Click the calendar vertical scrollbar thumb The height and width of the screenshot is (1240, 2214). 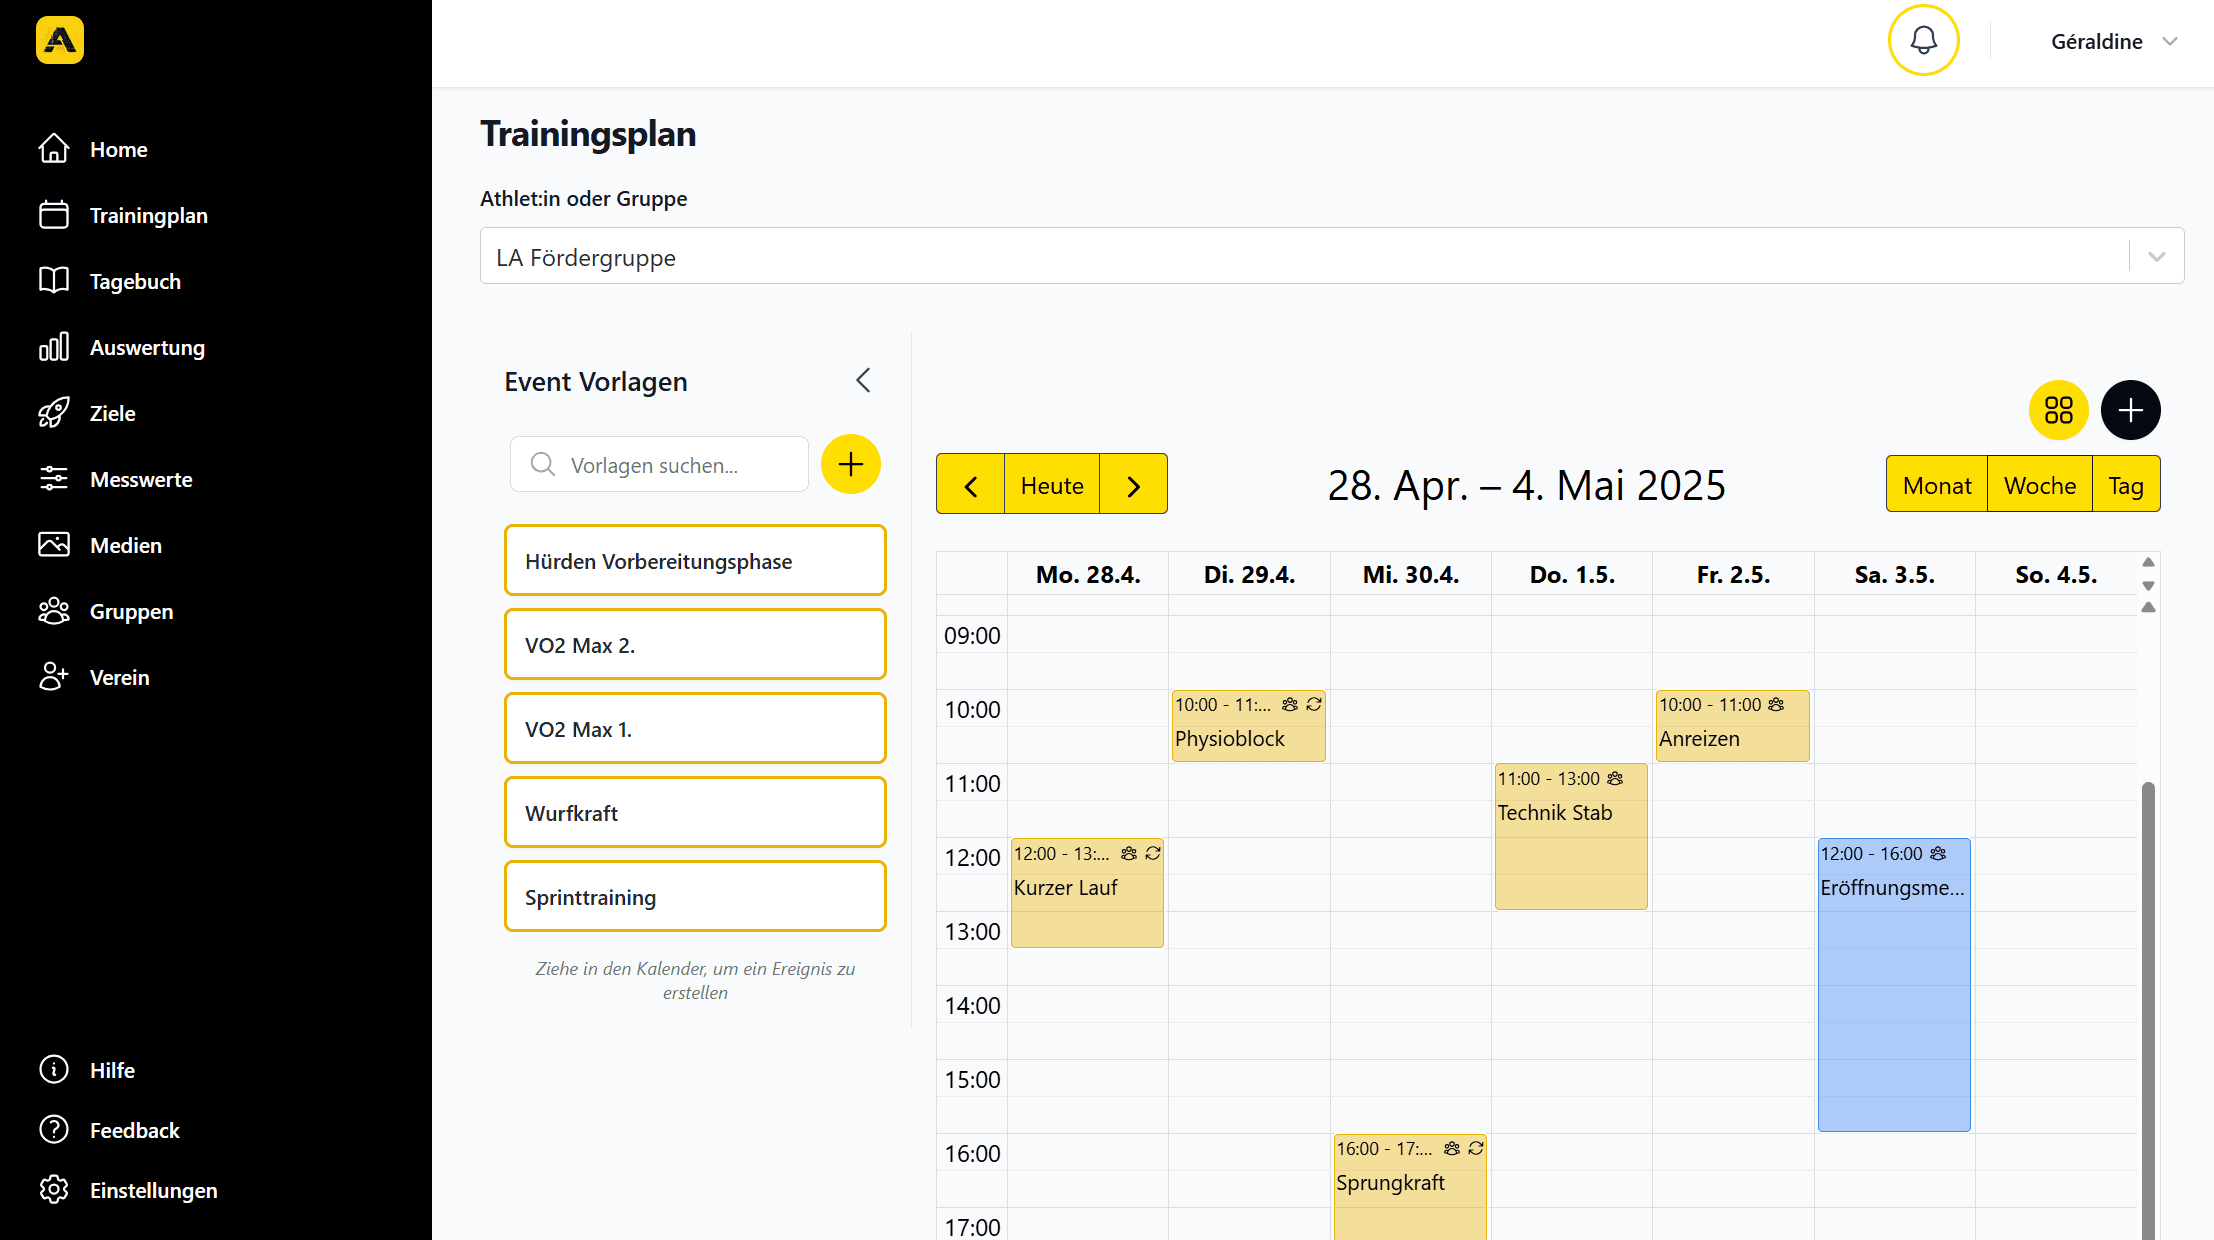(x=2148, y=1010)
